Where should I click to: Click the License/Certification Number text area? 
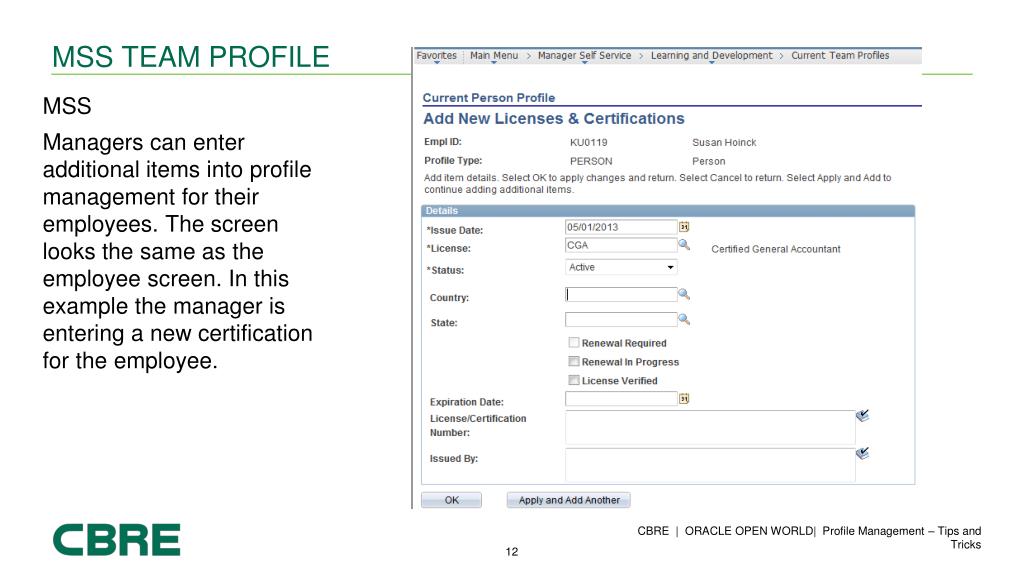[x=711, y=428]
